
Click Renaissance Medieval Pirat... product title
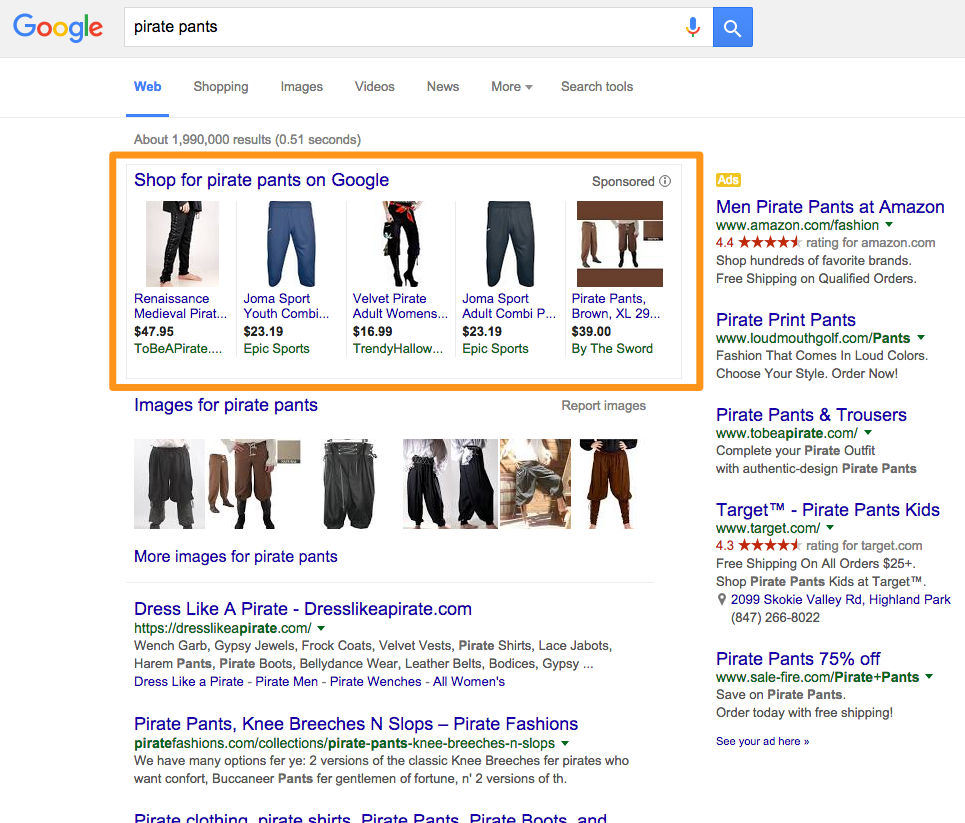point(180,306)
